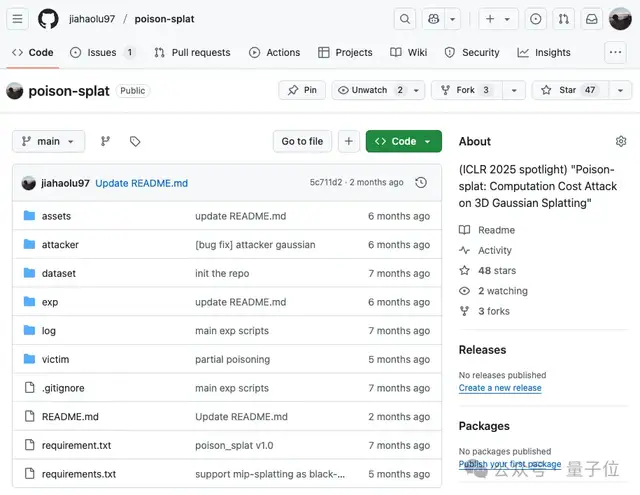Open the hamburger navigation menu
This screenshot has height=495, width=640.
point(18,19)
